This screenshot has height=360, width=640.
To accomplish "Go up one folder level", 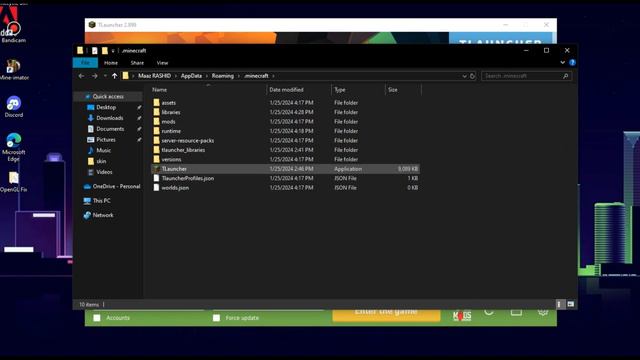I will tap(114, 76).
